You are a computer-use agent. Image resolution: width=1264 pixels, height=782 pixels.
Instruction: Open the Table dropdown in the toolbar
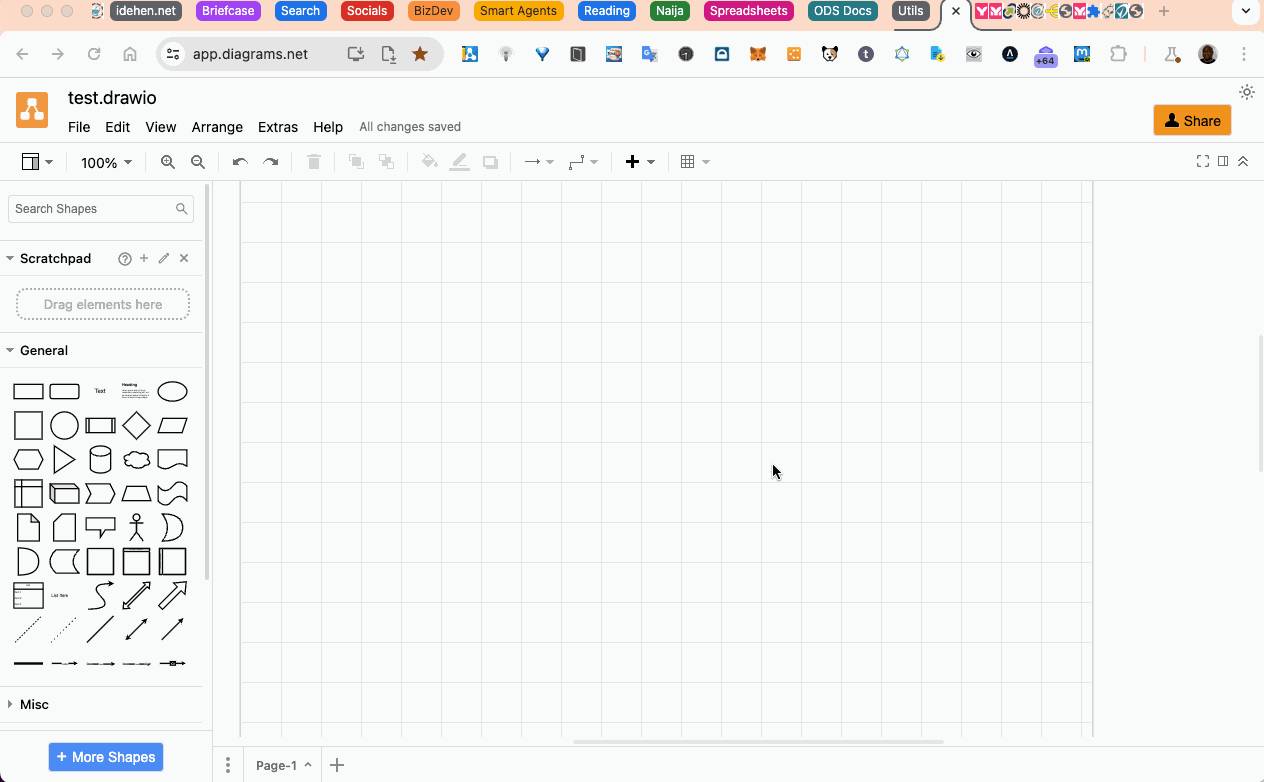click(695, 161)
